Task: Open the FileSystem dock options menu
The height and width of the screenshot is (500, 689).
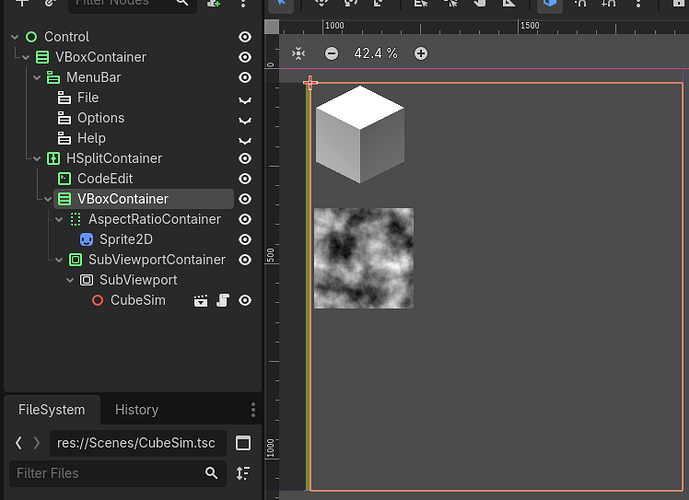Action: click(253, 410)
